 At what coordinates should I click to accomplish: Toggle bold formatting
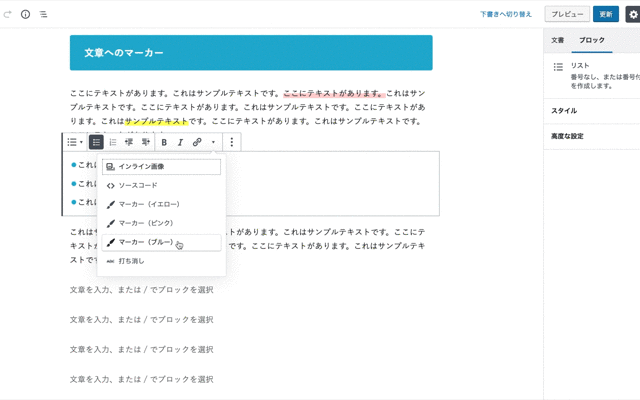click(x=164, y=142)
